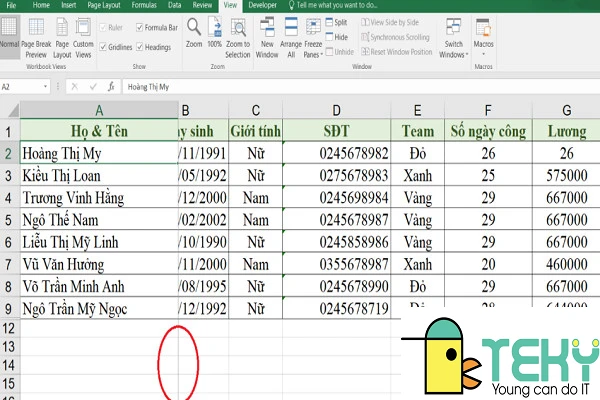Click the Lương header cell
Image resolution: width=600 pixels, height=400 pixels.
pyautogui.click(x=566, y=131)
